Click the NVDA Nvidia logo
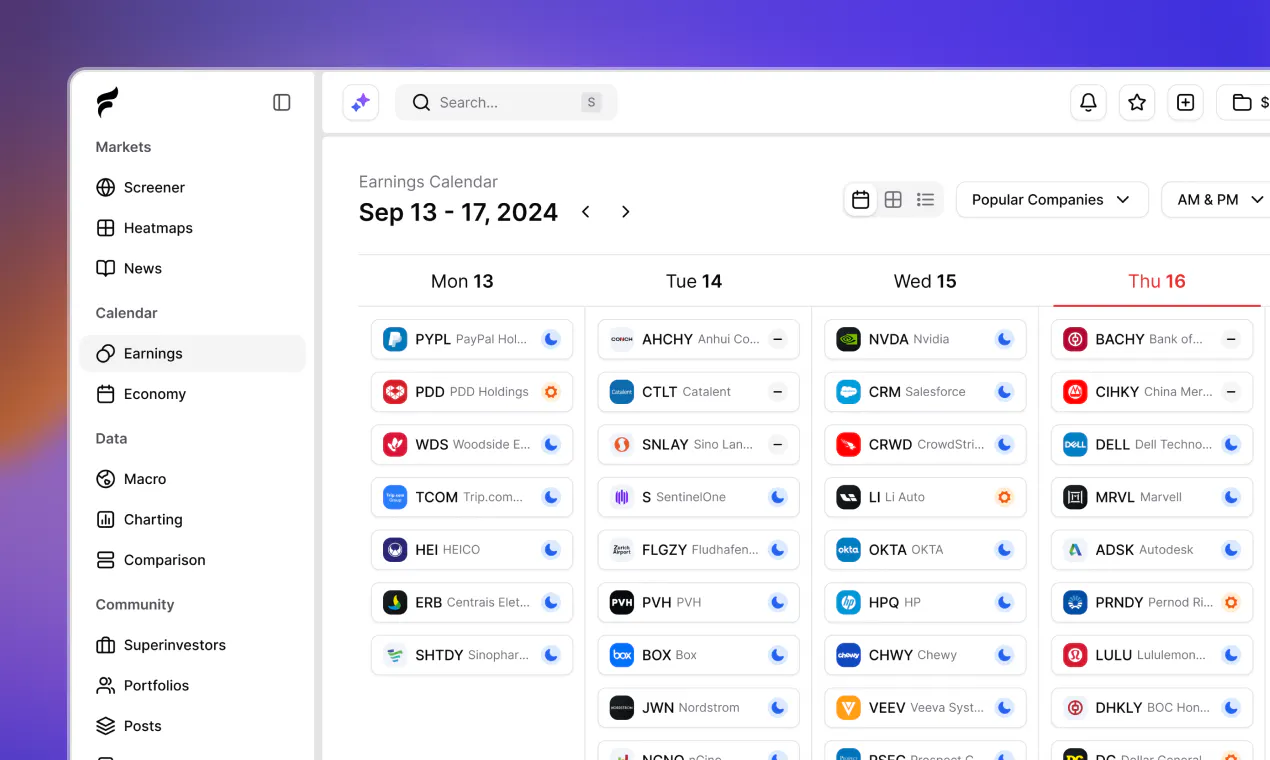 click(849, 339)
